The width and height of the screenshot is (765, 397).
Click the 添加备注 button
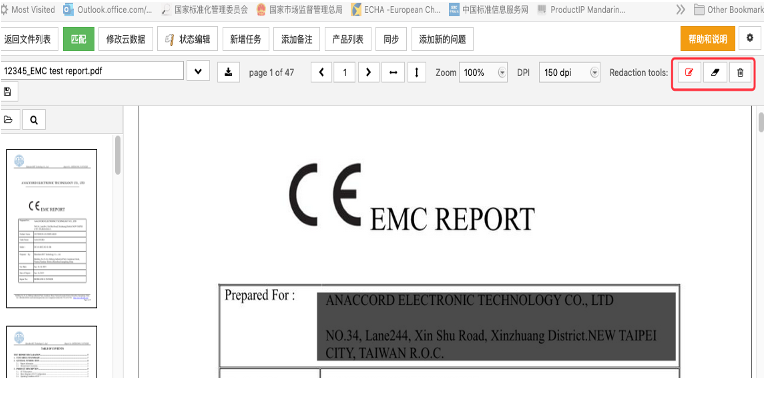coord(297,39)
